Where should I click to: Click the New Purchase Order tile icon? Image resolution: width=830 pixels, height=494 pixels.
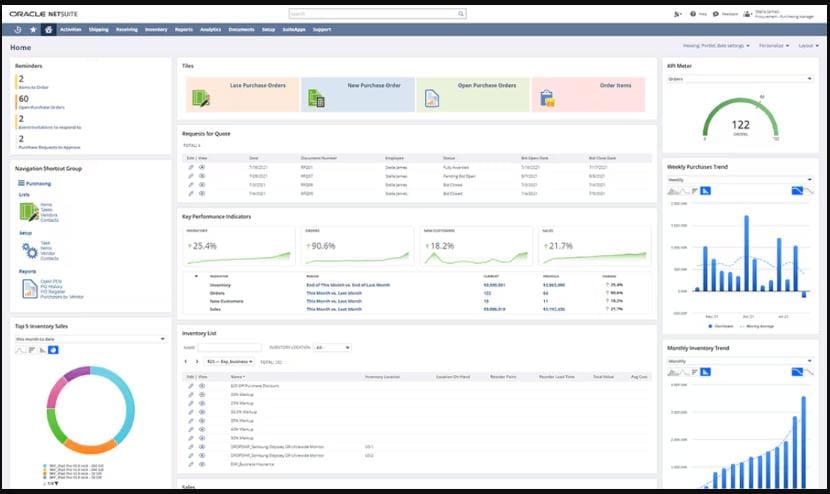[x=316, y=97]
